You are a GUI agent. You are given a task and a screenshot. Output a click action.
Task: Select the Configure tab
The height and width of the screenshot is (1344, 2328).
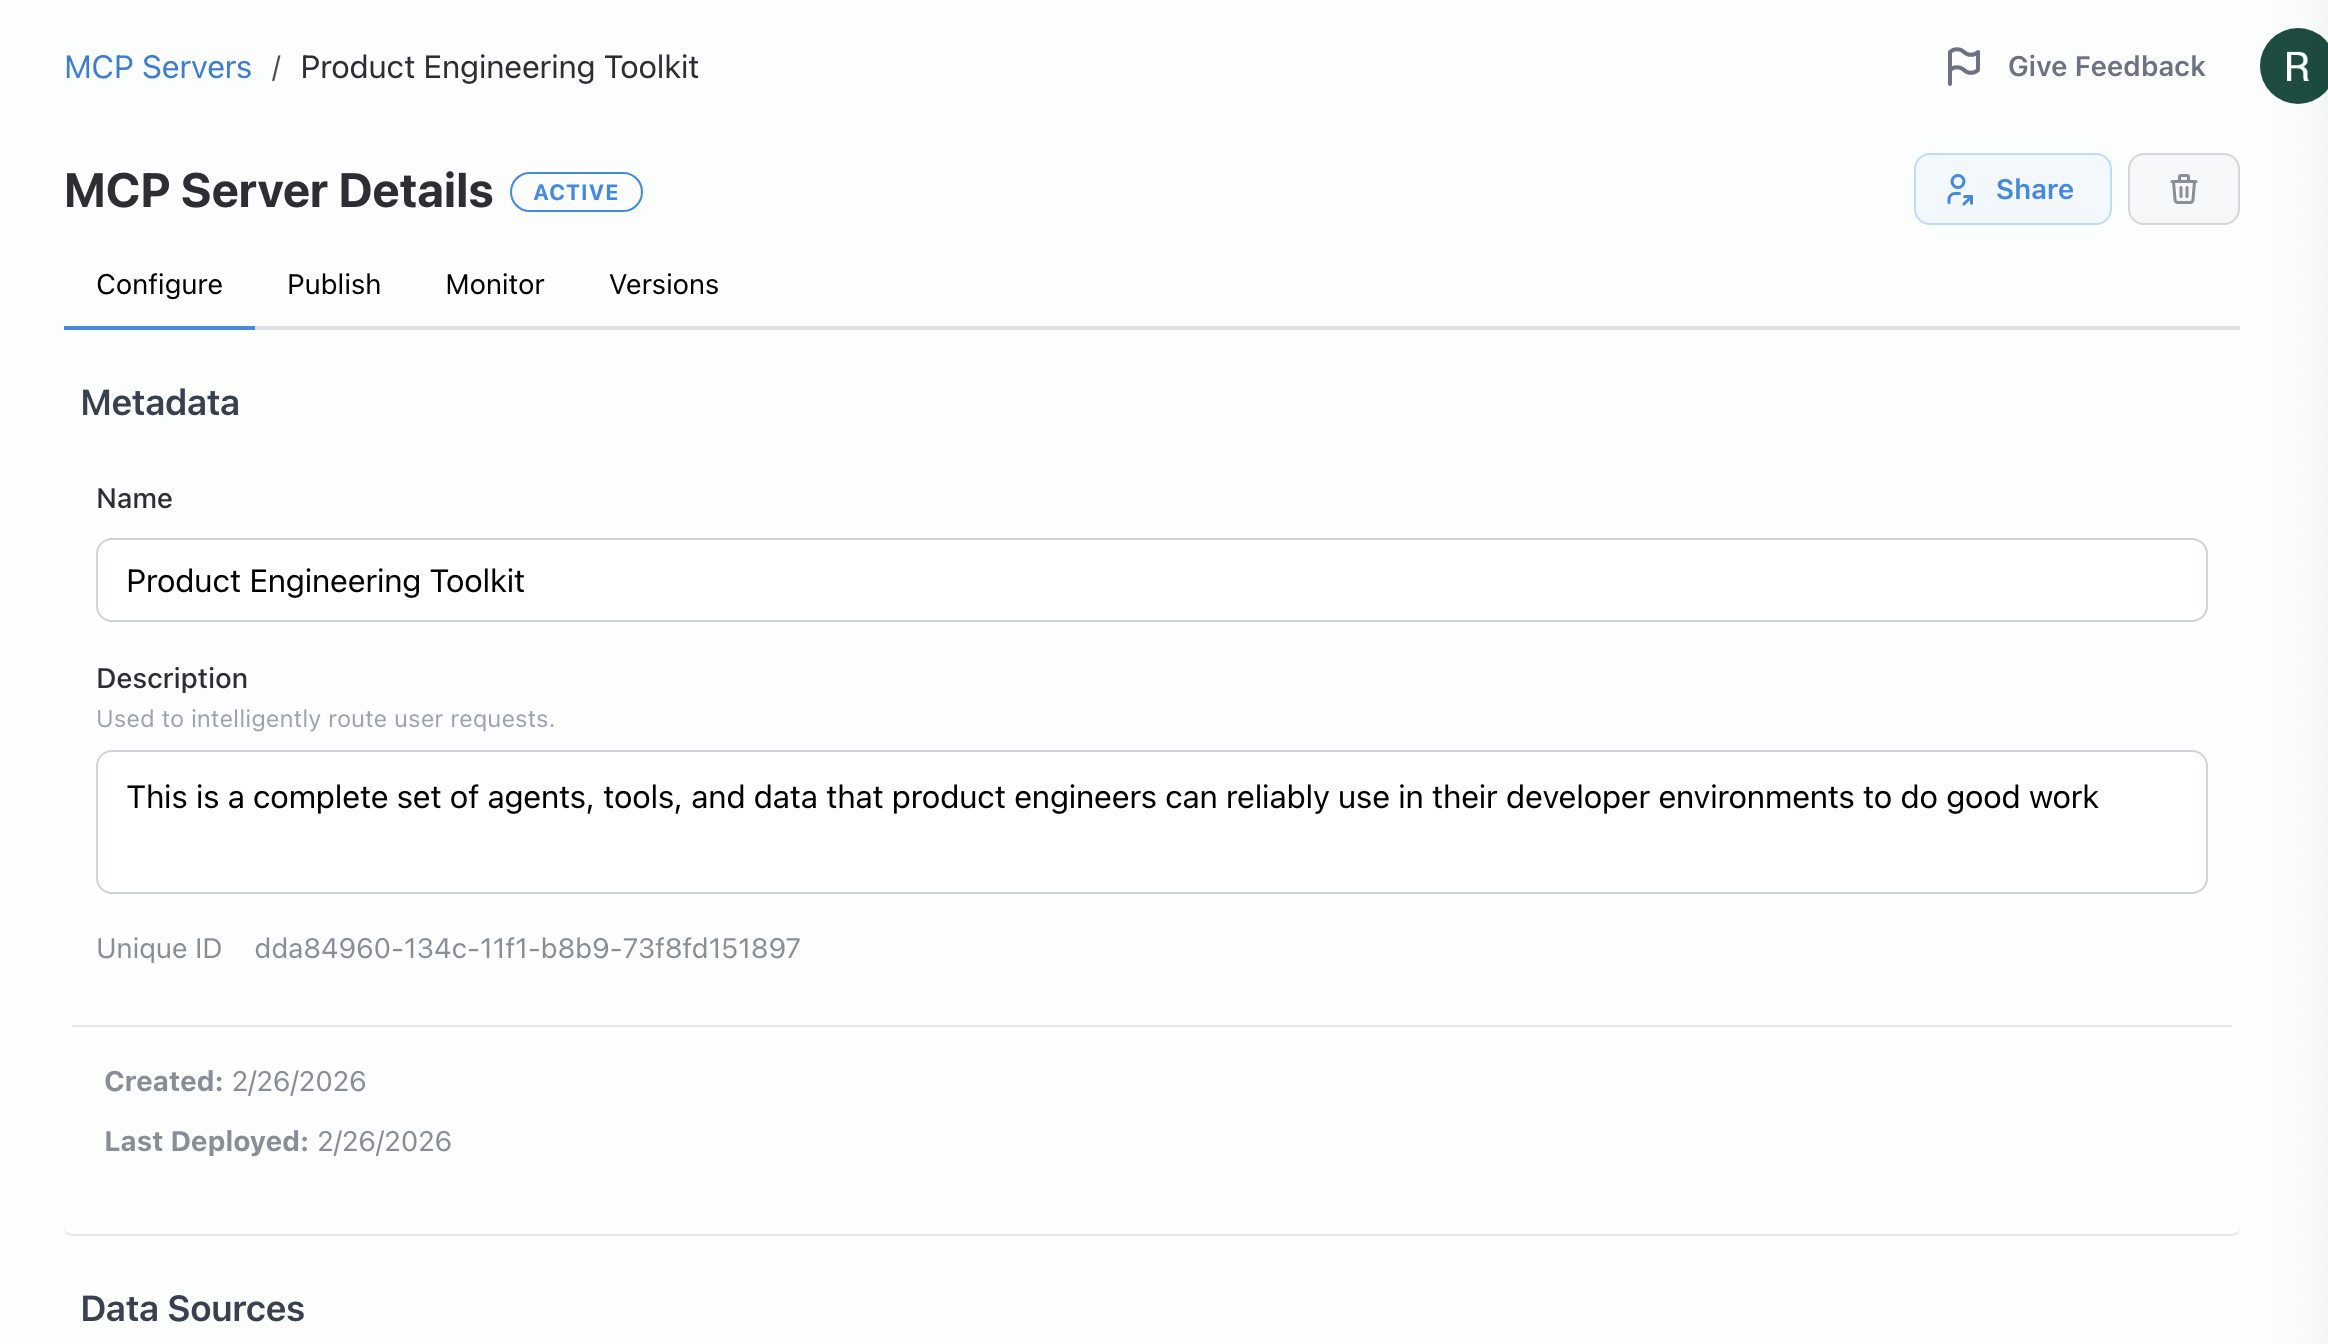pyautogui.click(x=159, y=285)
